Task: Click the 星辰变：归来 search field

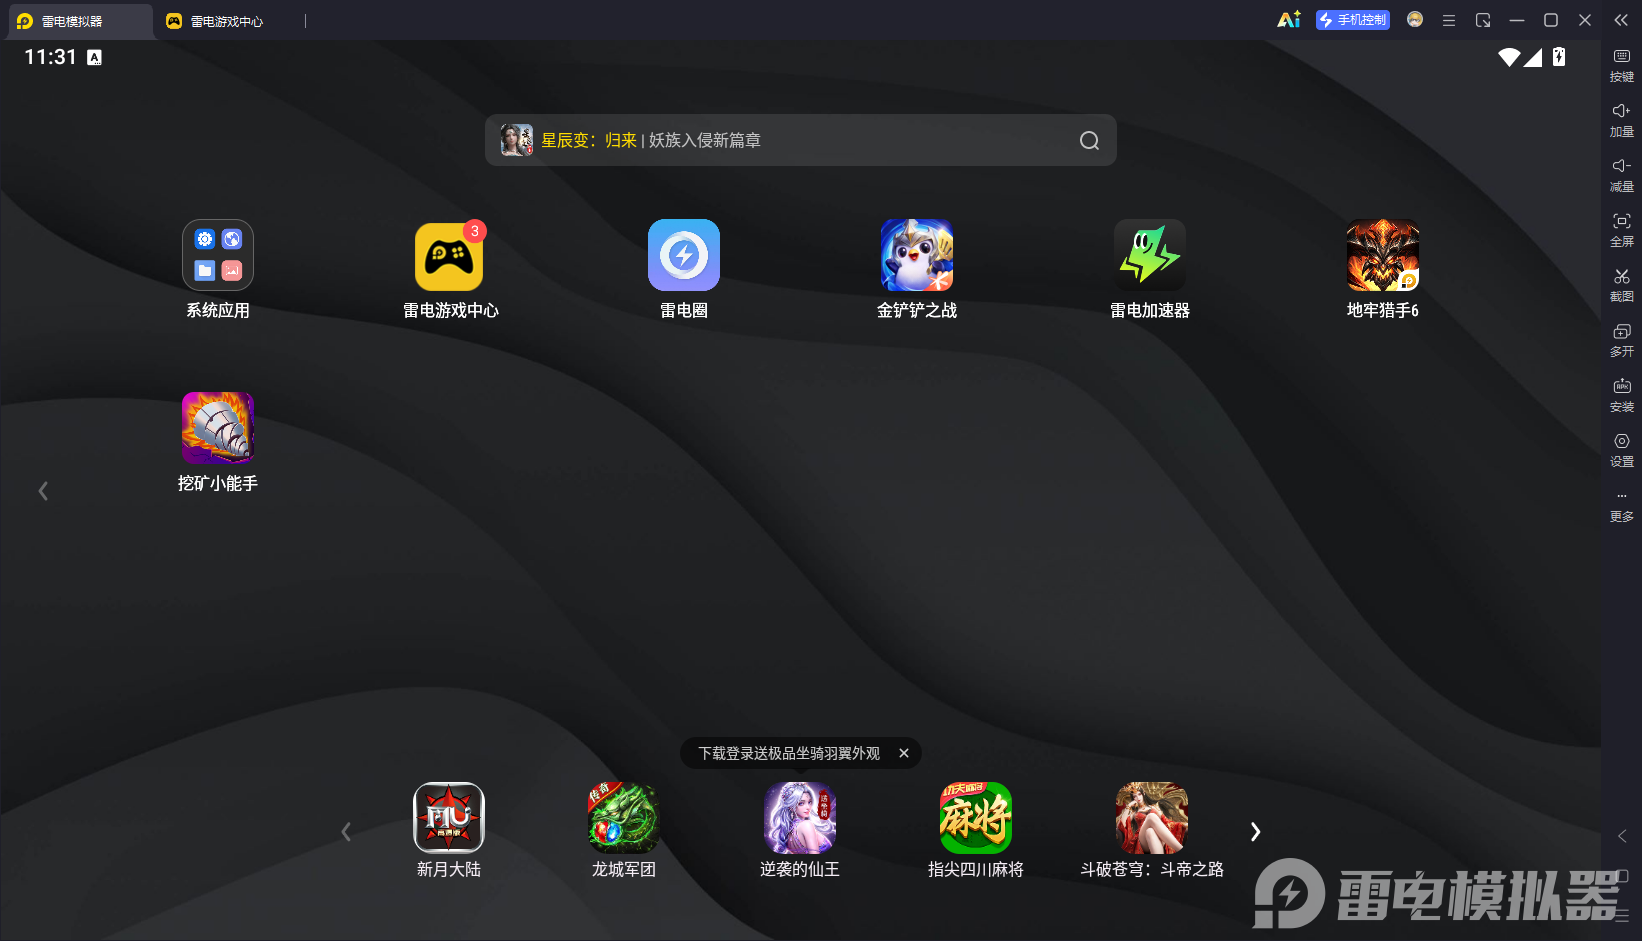Action: (800, 140)
